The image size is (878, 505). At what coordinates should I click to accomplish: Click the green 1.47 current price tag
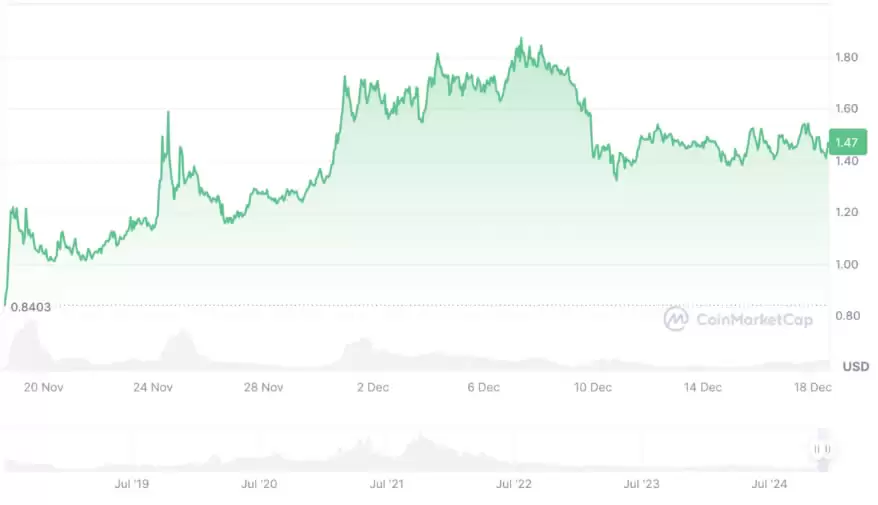tap(846, 144)
